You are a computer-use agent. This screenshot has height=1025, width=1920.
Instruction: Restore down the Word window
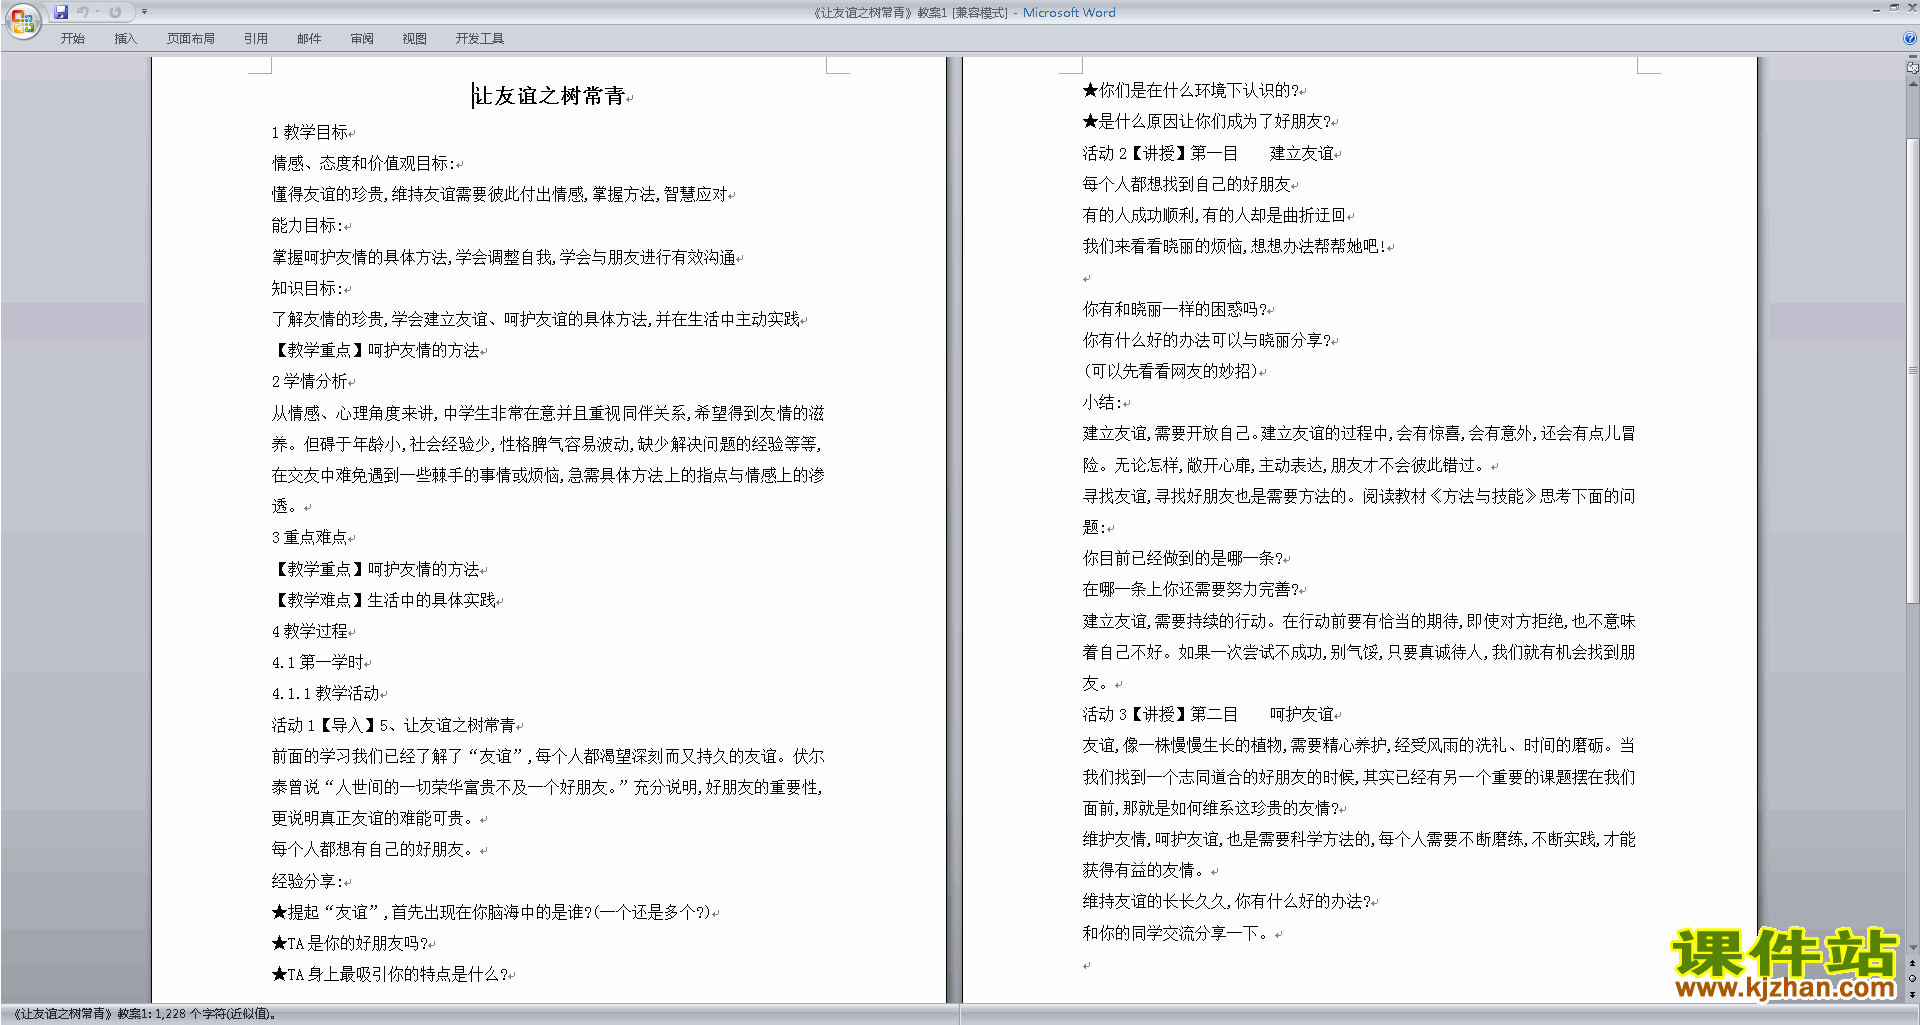click(x=1894, y=8)
